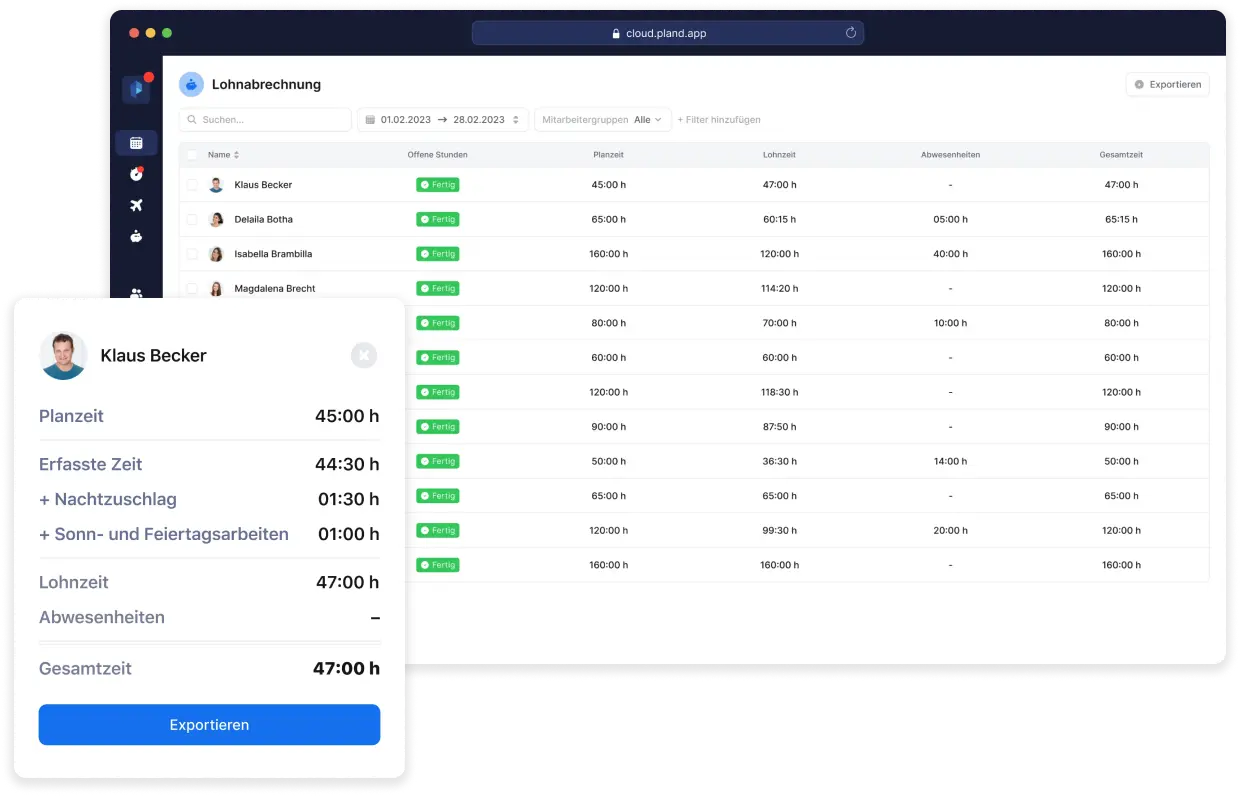The width and height of the screenshot is (1240, 796).
Task: Click the blue Exportieren button in Klaus Becker's card
Action: tap(209, 725)
